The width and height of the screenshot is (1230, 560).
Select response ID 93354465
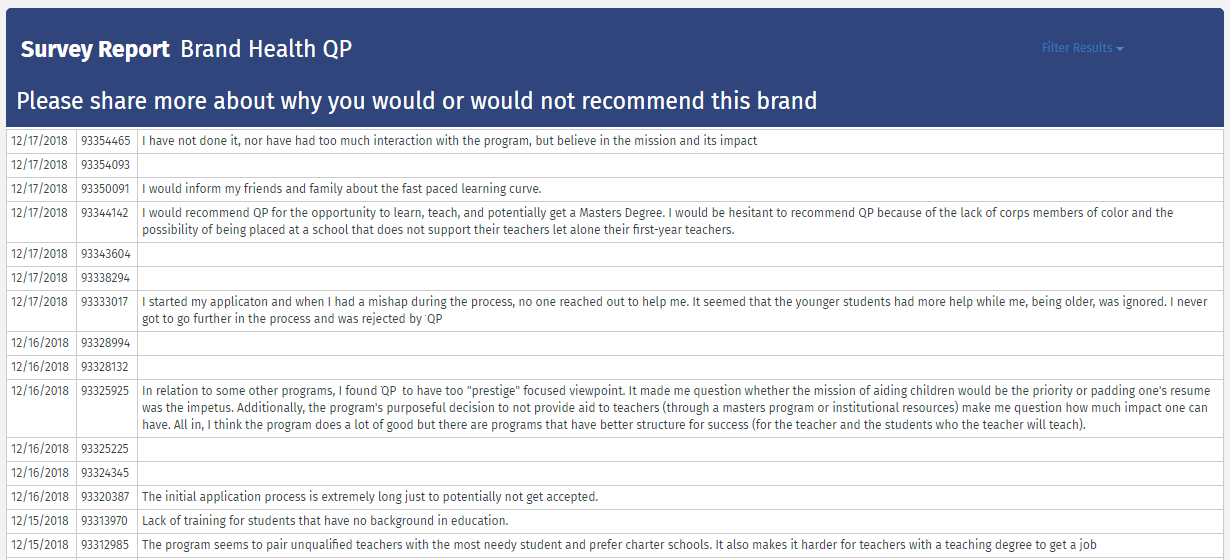(x=106, y=141)
